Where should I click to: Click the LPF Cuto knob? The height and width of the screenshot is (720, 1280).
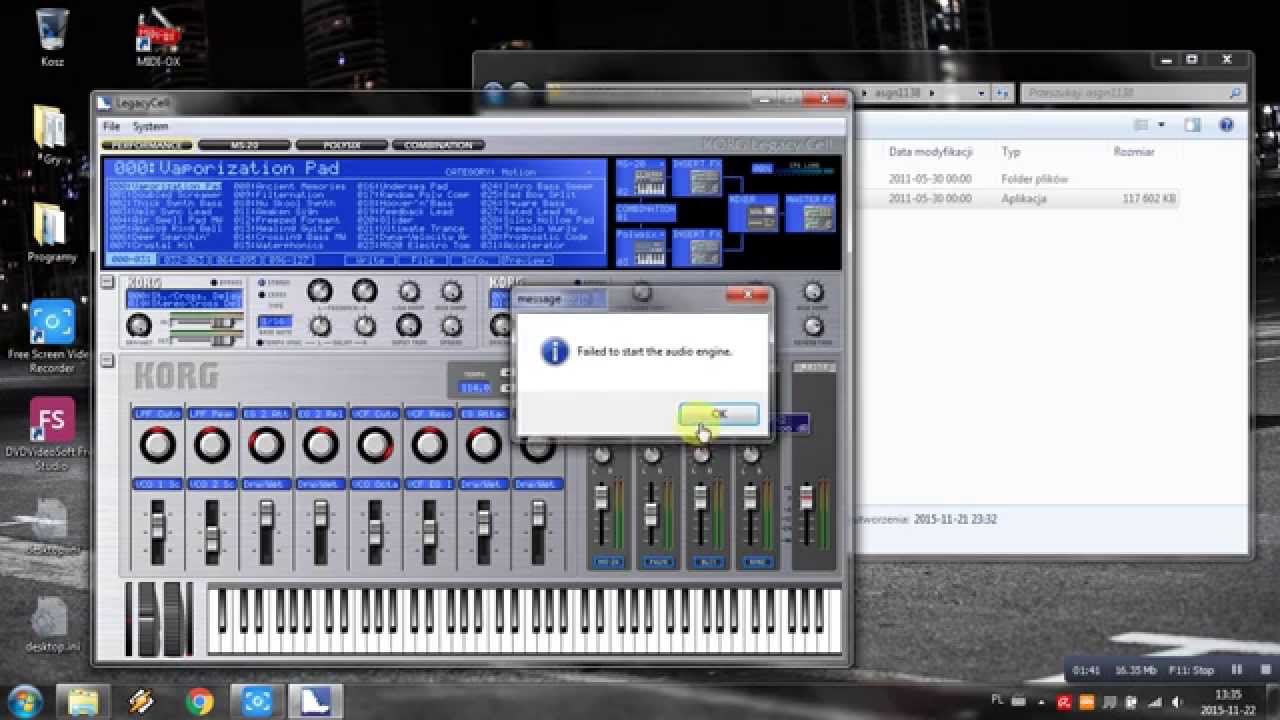click(x=158, y=444)
